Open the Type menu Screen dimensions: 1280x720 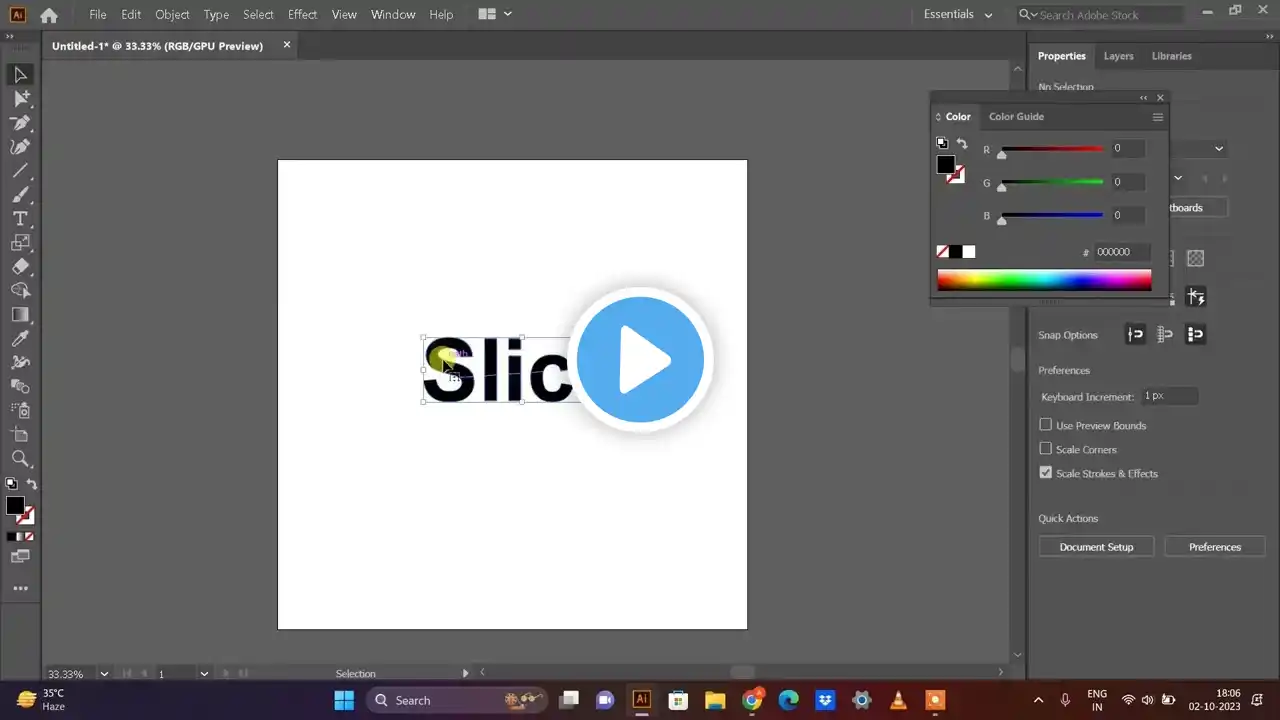pos(216,15)
